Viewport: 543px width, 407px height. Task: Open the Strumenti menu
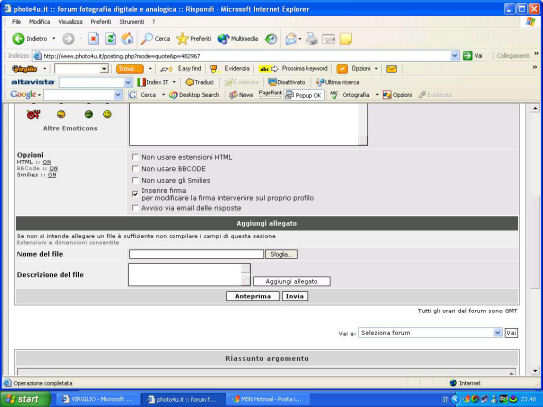tap(132, 21)
